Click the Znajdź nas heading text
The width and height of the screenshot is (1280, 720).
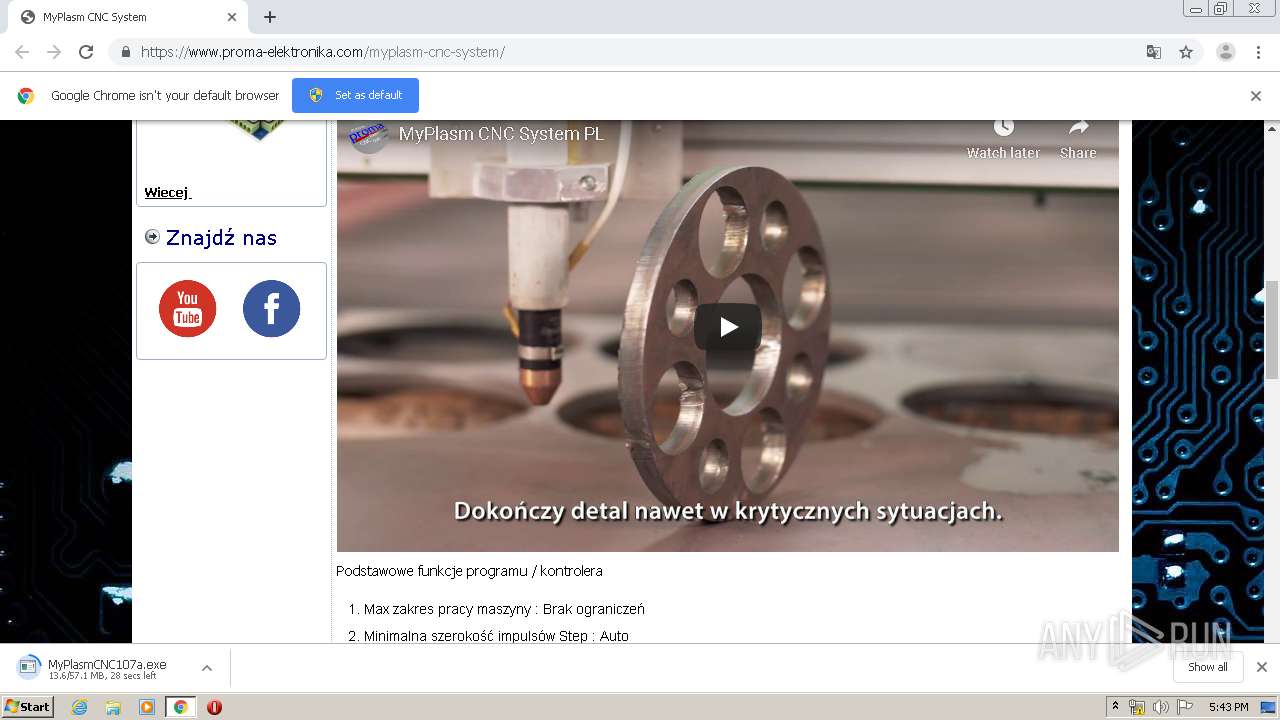[221, 237]
